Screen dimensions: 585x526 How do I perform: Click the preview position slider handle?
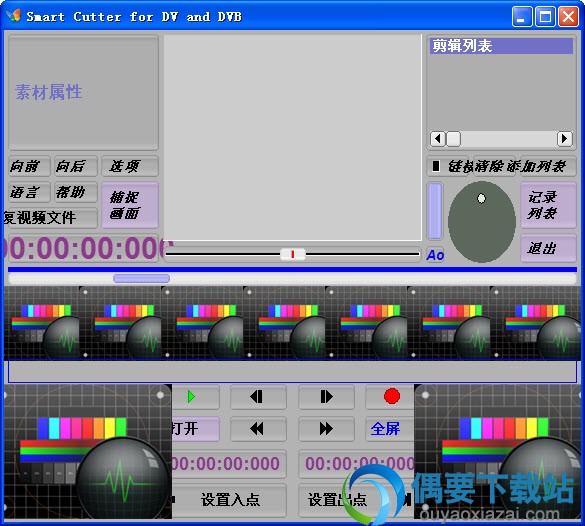[293, 254]
